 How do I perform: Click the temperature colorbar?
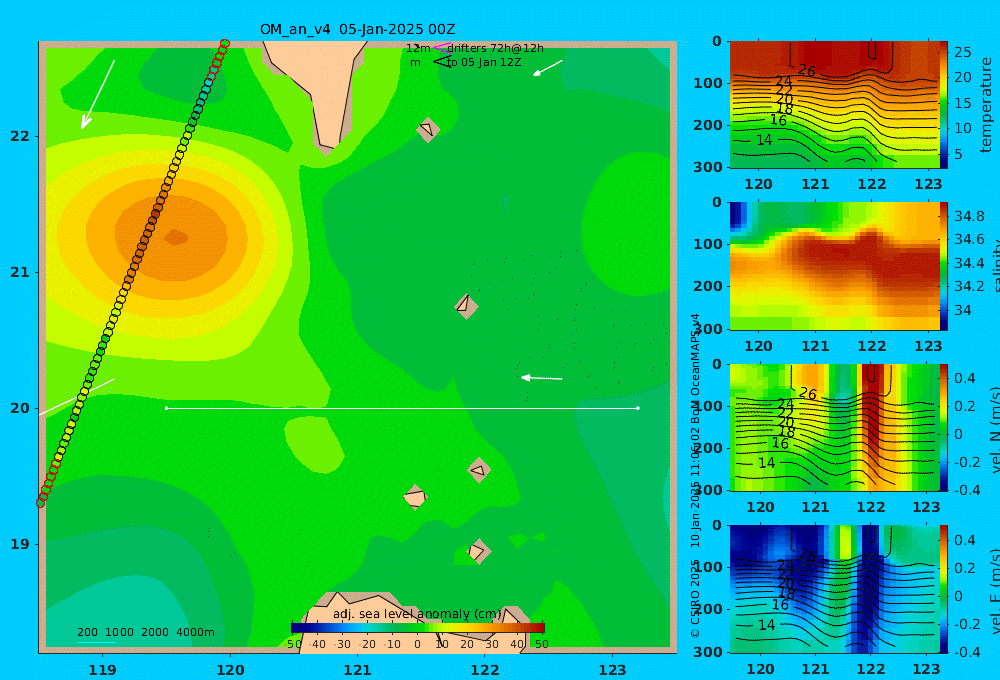pos(944,105)
